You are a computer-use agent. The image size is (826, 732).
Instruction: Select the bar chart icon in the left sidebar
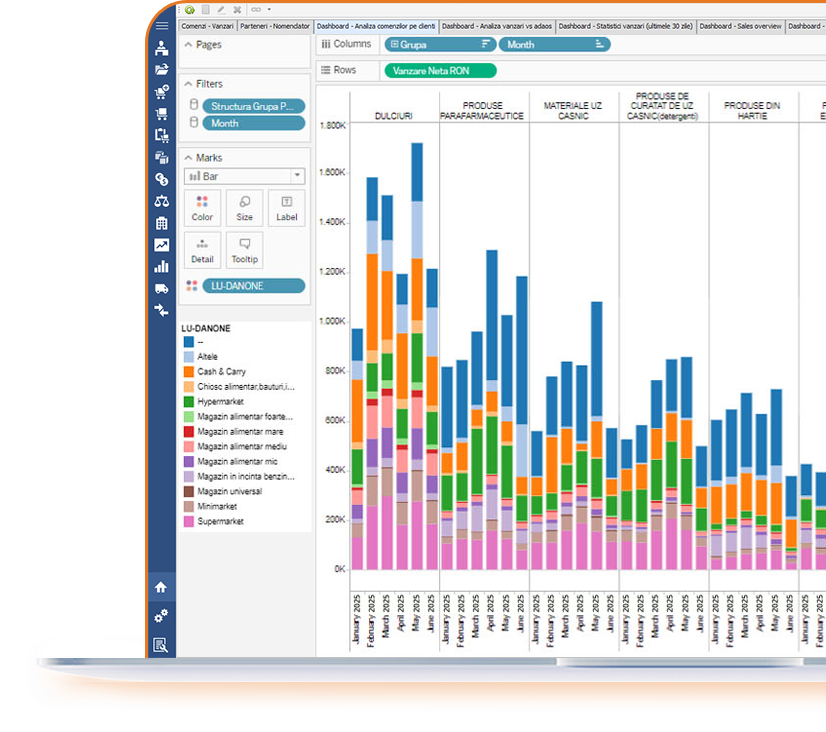coord(162,264)
